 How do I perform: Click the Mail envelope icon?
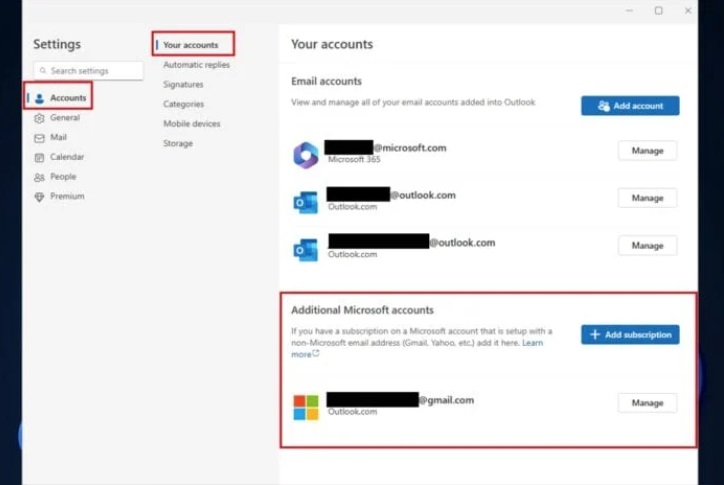[39, 138]
